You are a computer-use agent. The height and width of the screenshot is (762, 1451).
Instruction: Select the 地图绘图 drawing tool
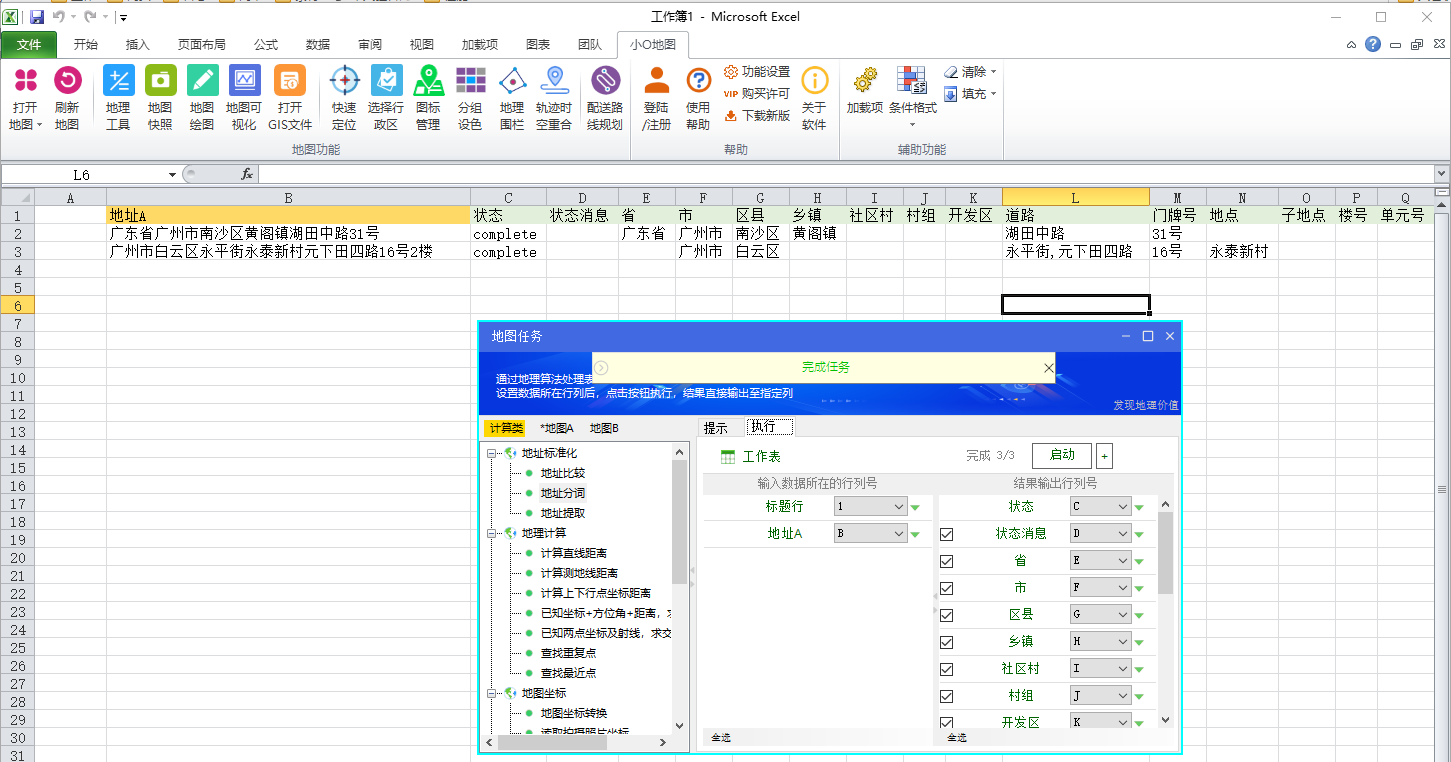[x=202, y=99]
